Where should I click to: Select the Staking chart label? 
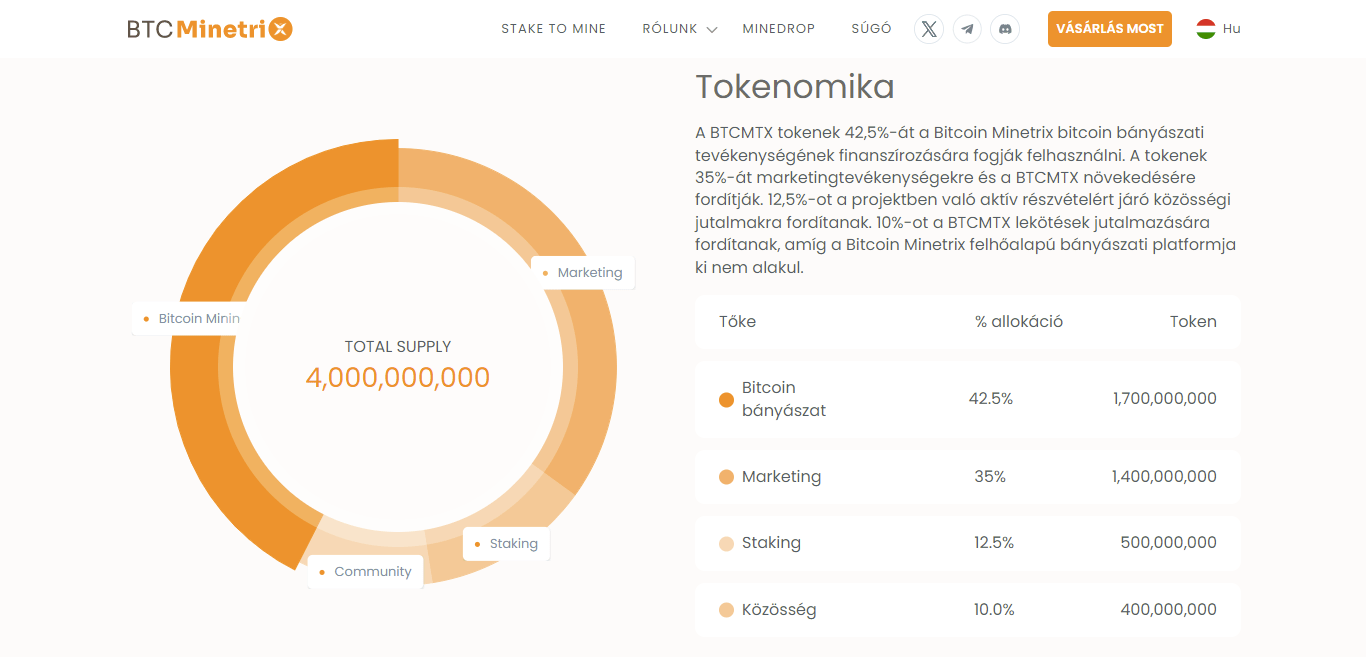tap(506, 544)
